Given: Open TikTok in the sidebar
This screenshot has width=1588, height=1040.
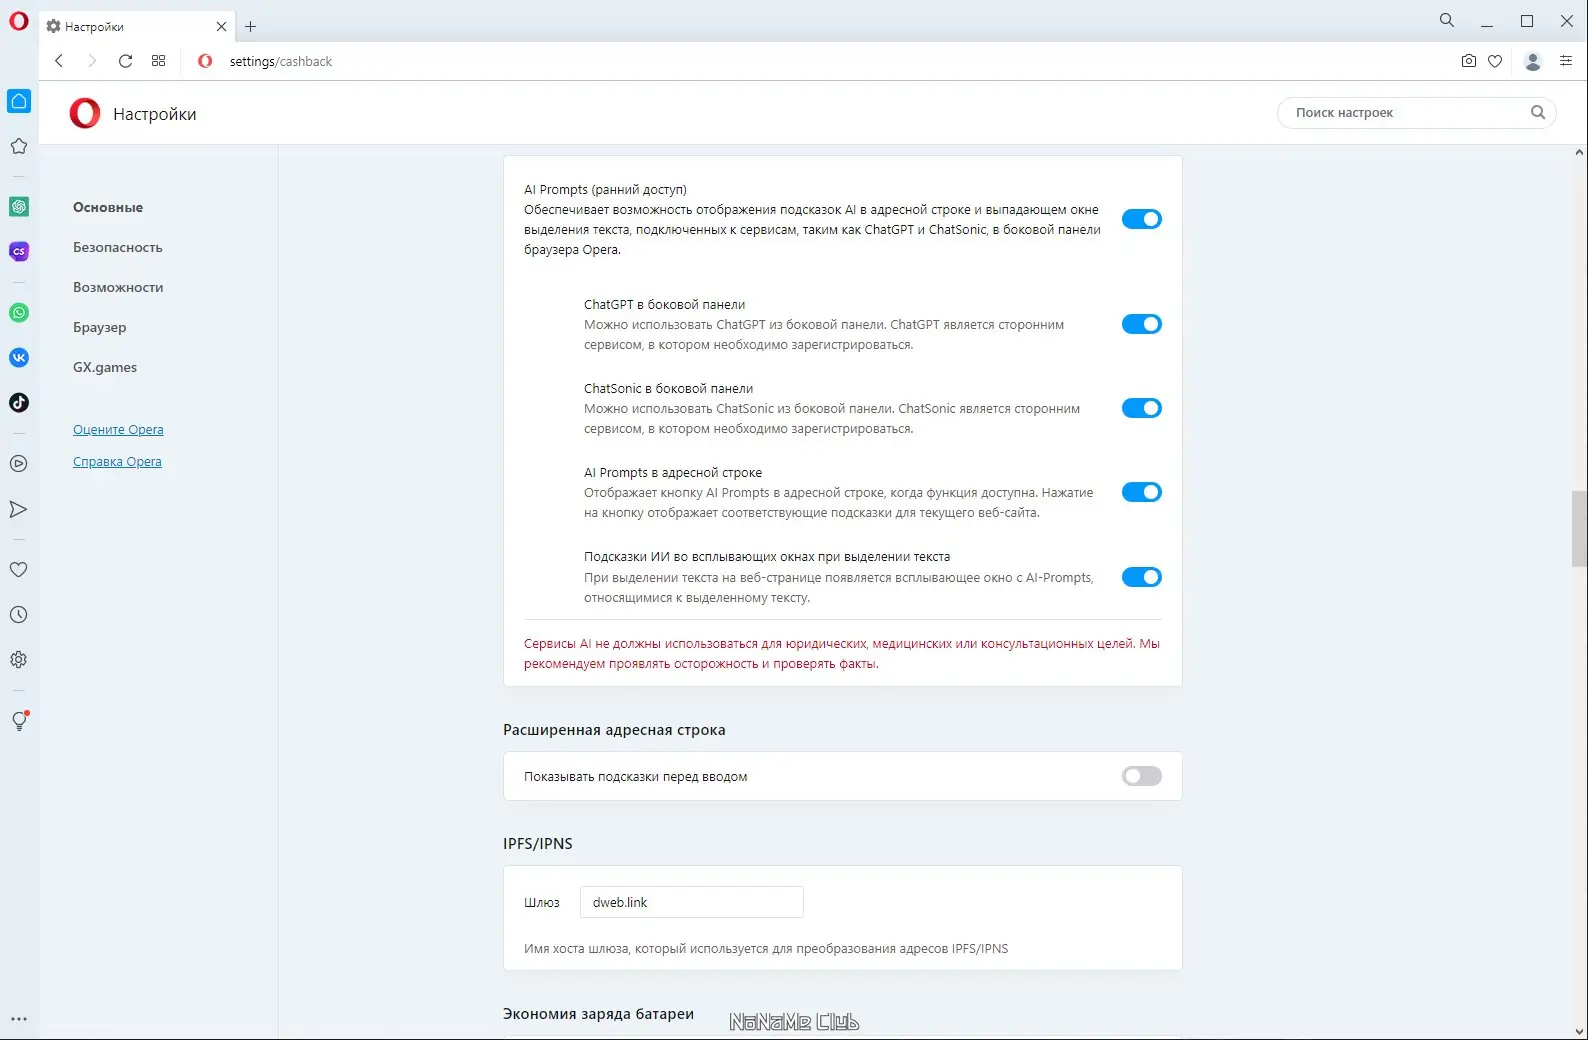Looking at the screenshot, I should (19, 403).
